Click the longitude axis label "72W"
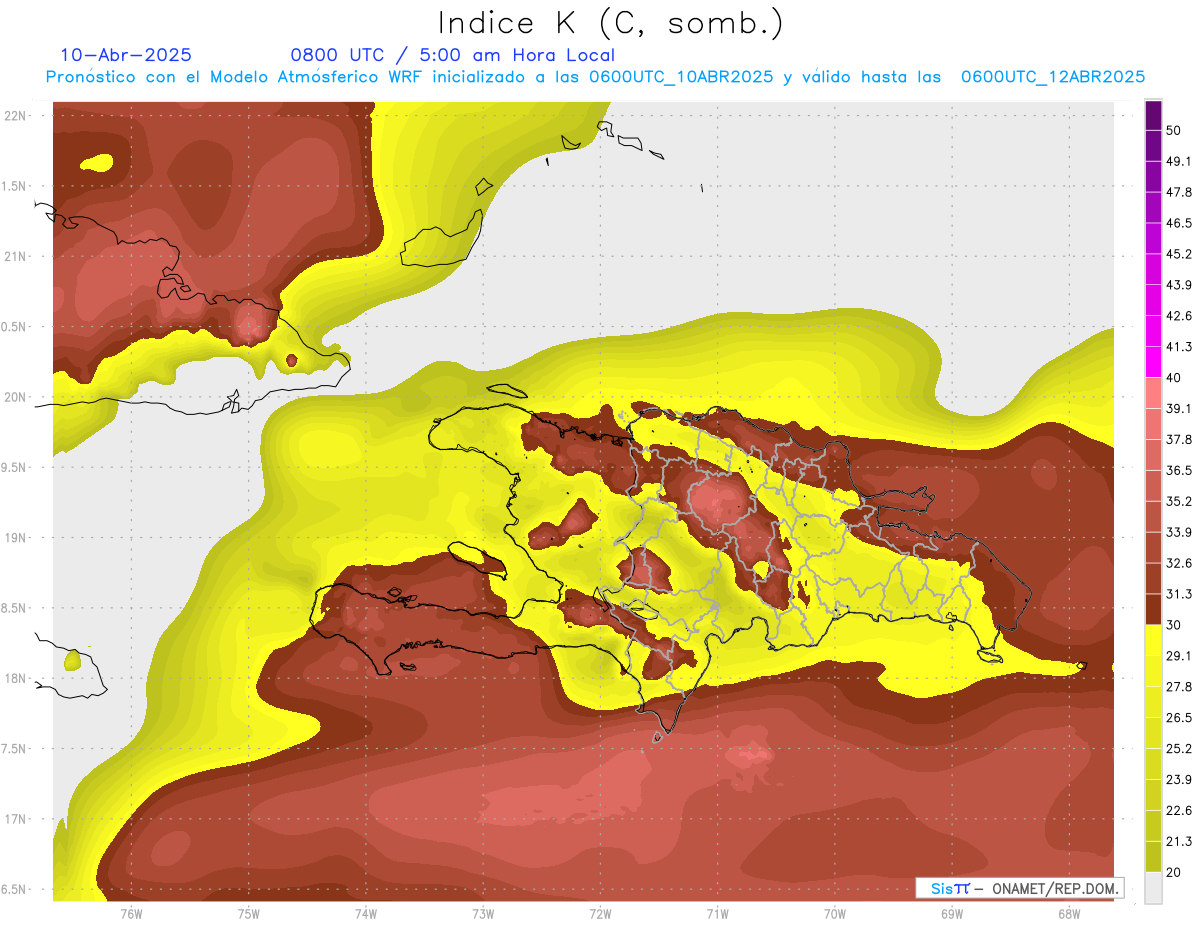This screenshot has height=927, width=1200. [x=600, y=915]
